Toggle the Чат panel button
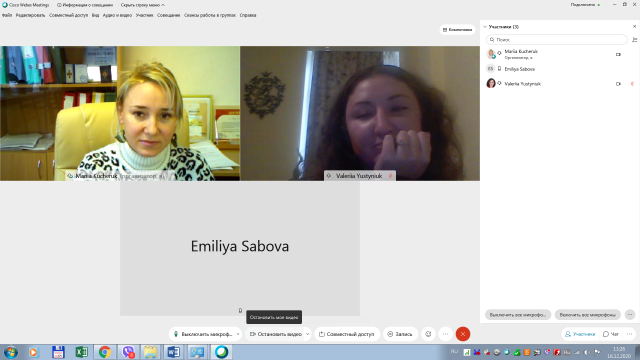Viewport: 640px width, 360px height. pos(611,334)
